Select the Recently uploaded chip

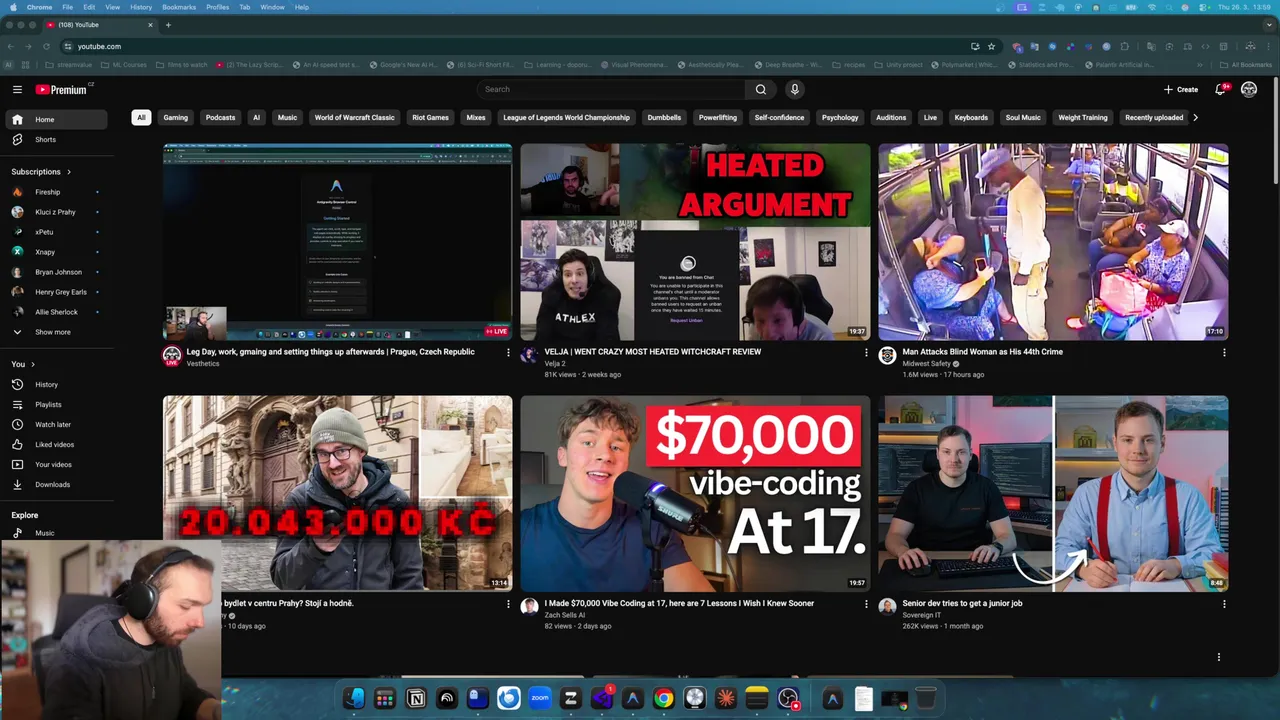1154,117
